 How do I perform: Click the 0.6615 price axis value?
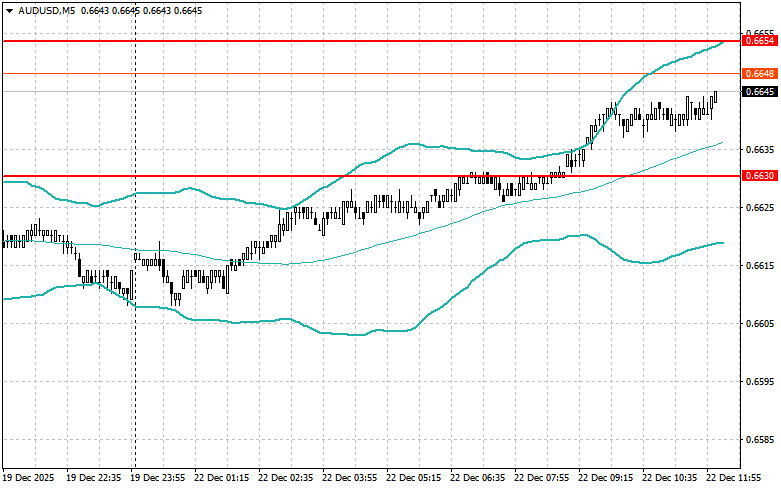pyautogui.click(x=760, y=266)
